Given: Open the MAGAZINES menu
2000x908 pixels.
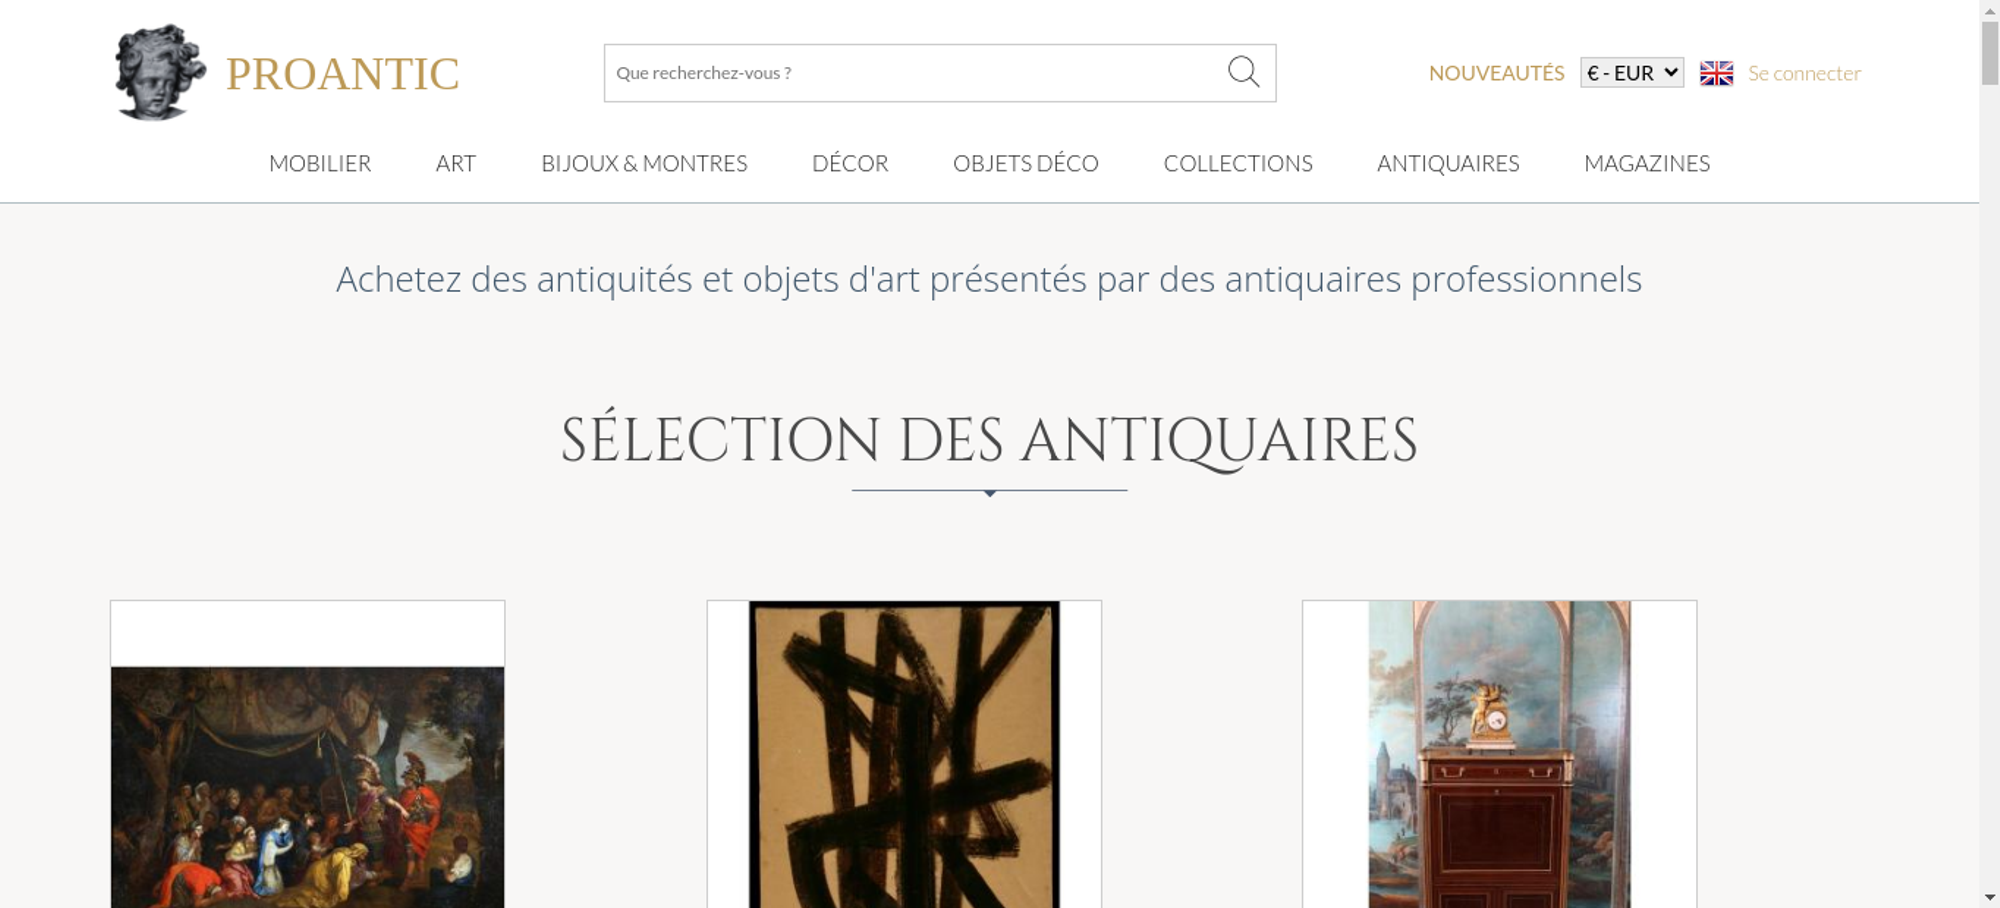Looking at the screenshot, I should 1647,163.
